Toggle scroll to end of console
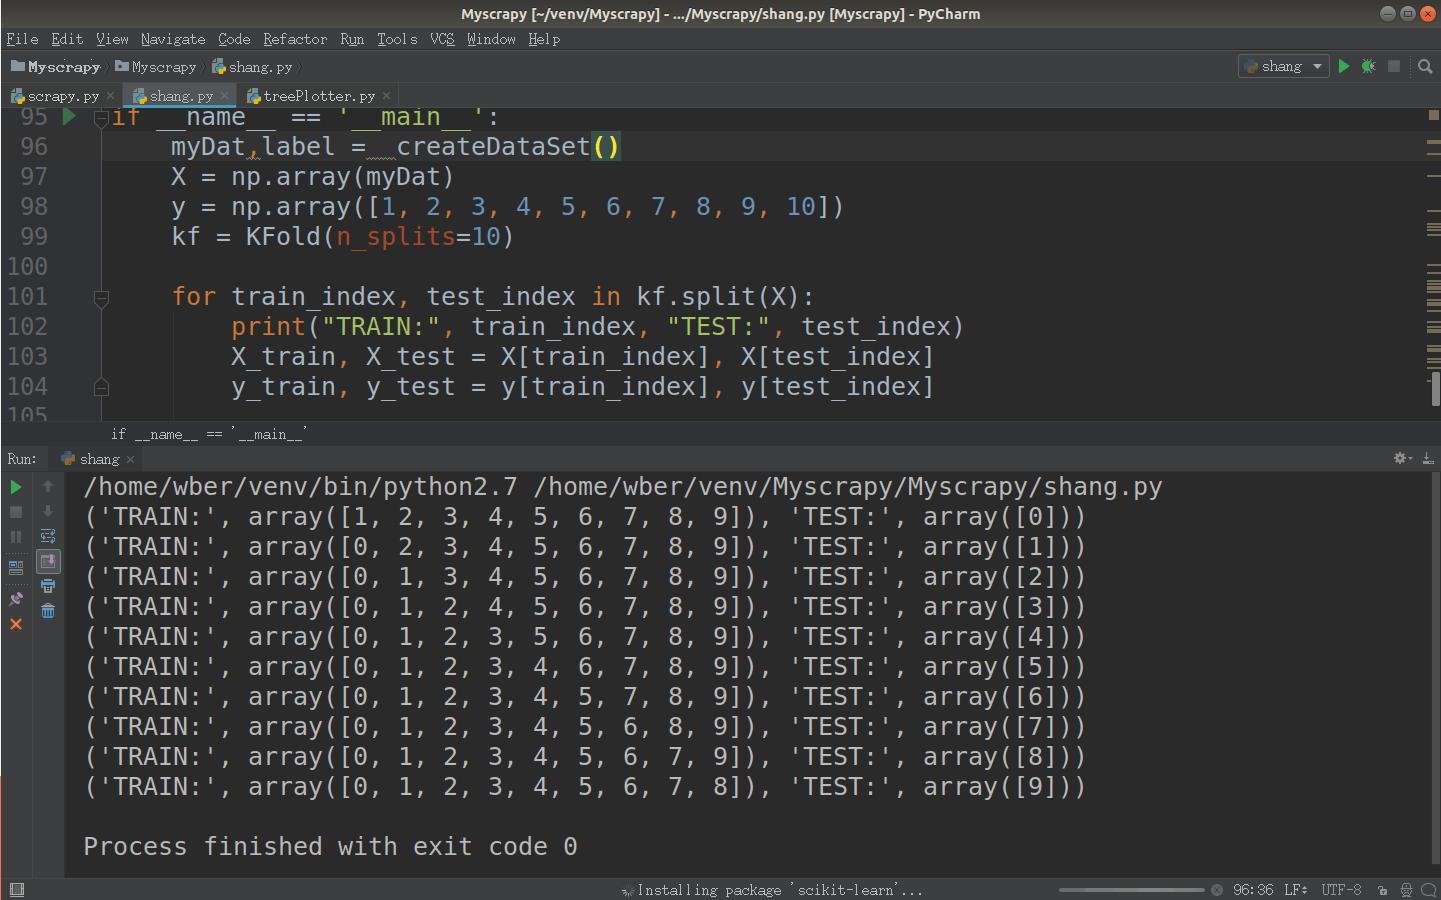 (x=47, y=561)
